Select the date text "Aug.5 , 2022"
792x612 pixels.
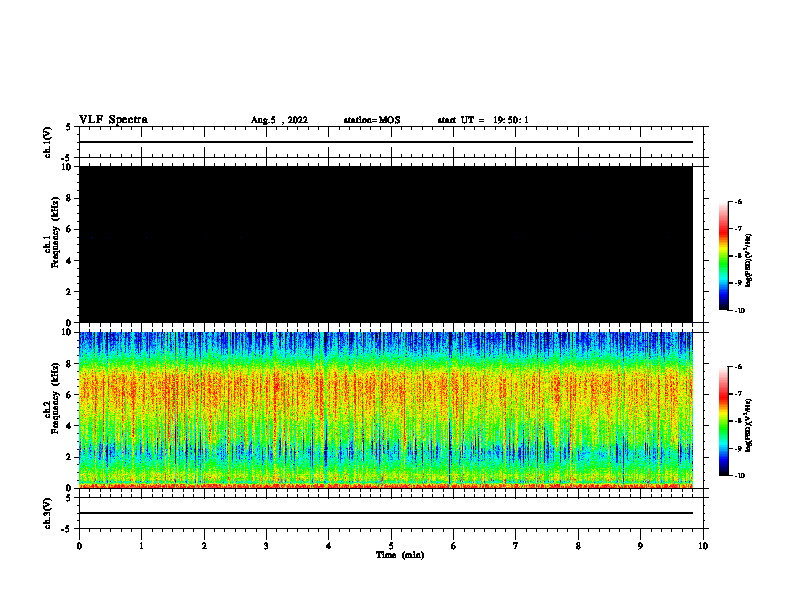pyautogui.click(x=279, y=120)
